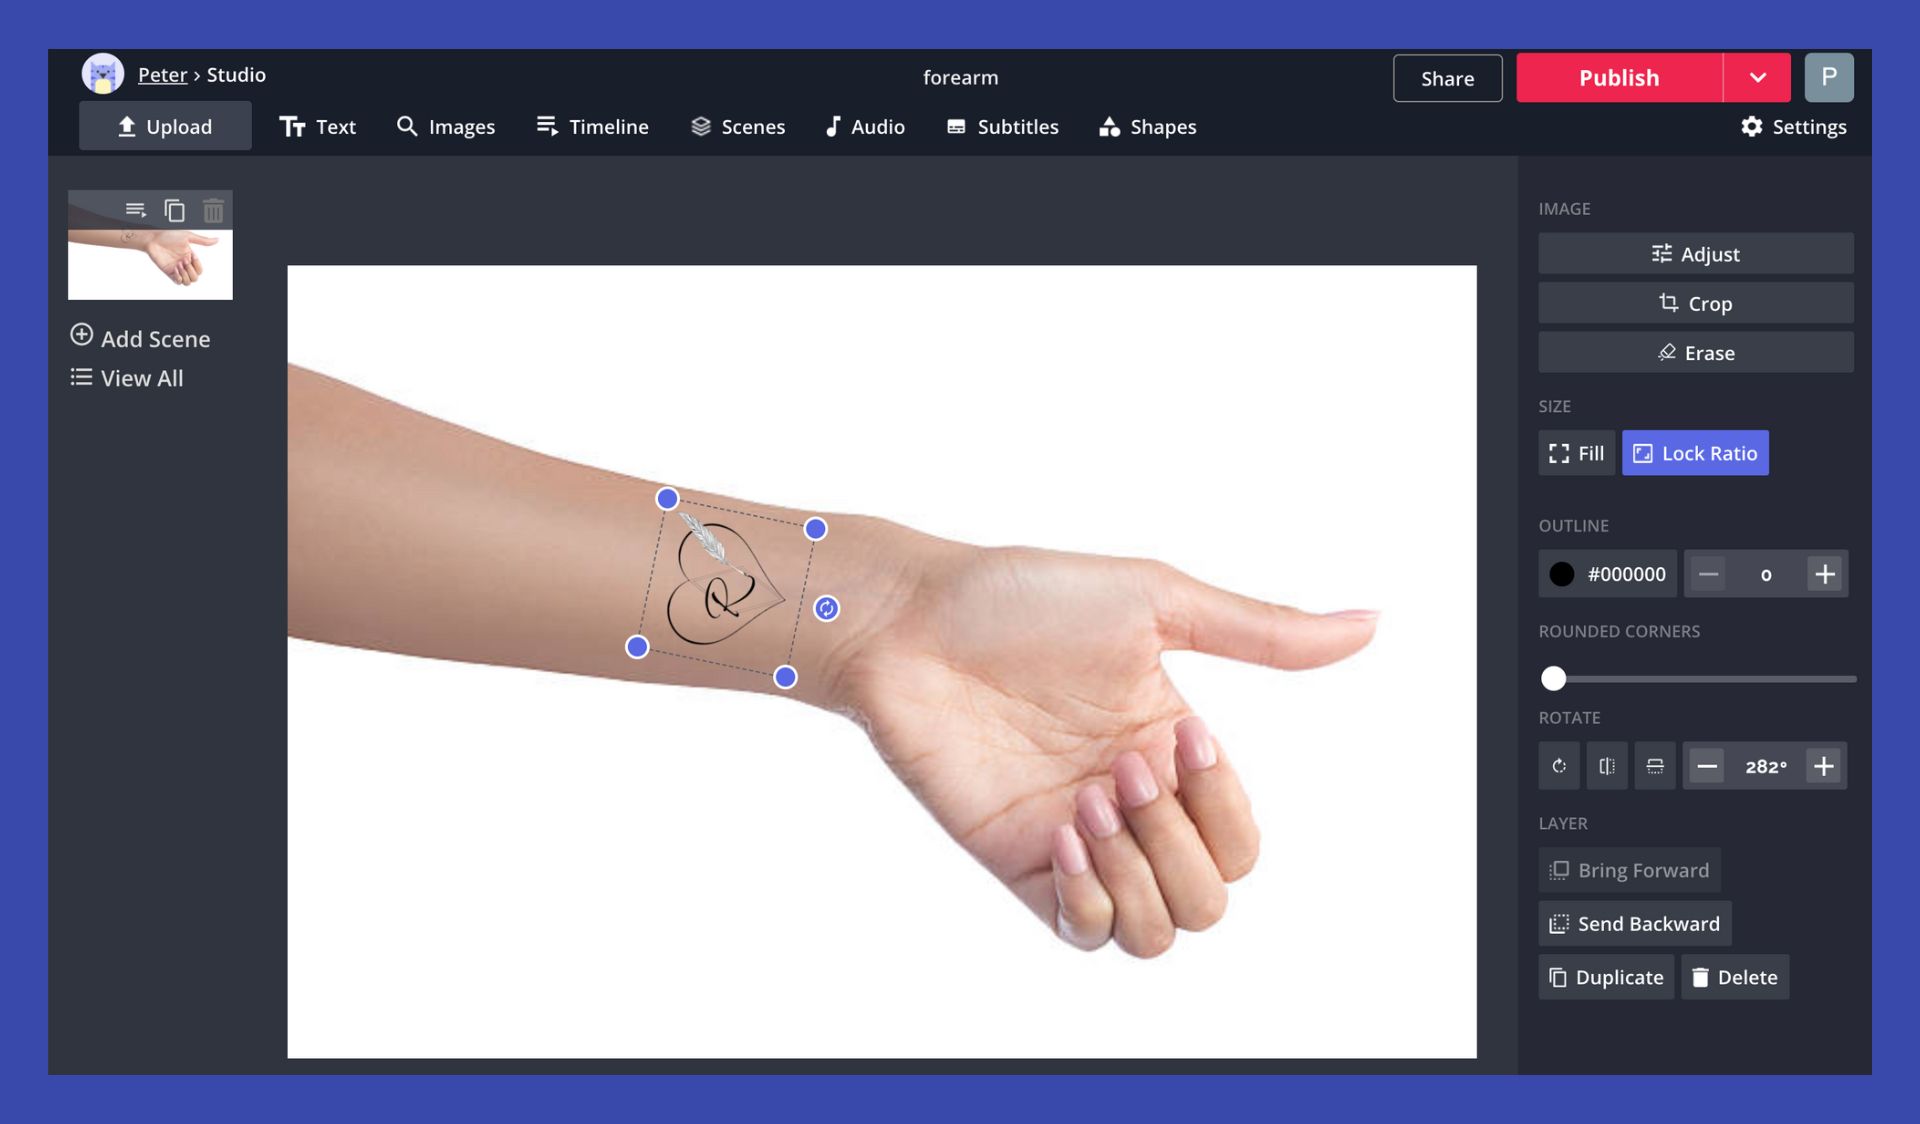This screenshot has width=1920, height=1124.
Task: Click the flip horizontal icon
Action: pyautogui.click(x=1607, y=764)
